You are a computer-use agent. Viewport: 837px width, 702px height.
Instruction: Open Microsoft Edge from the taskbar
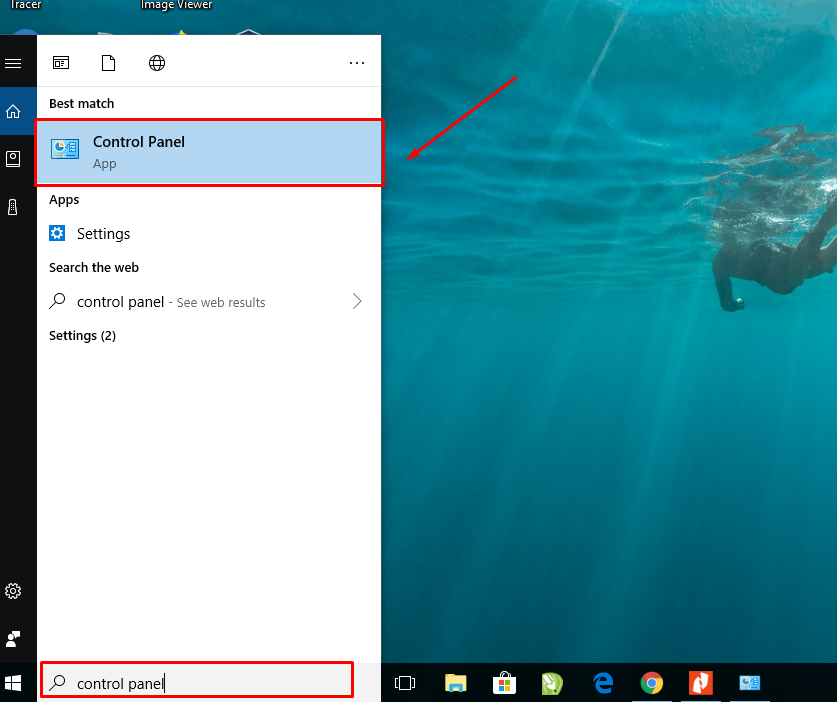coord(603,683)
